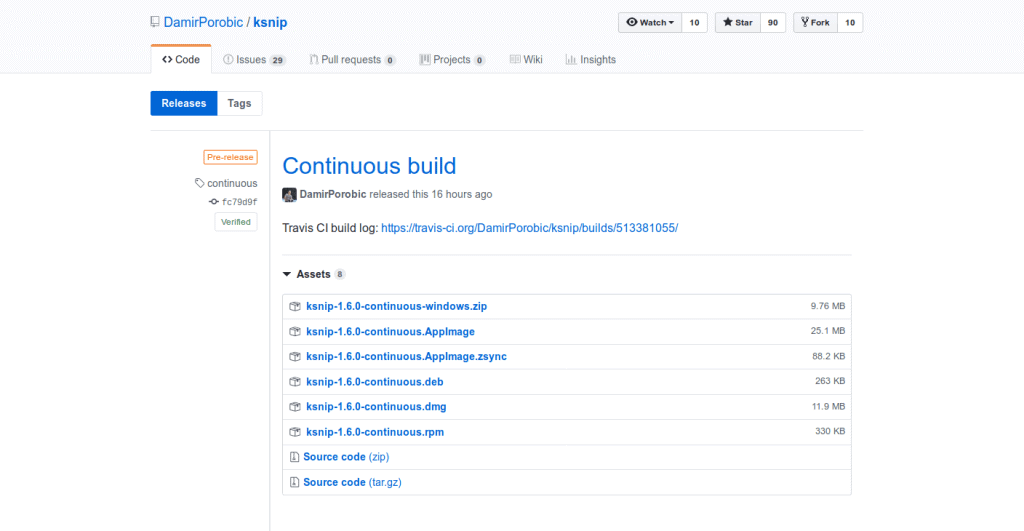Open the Pull requests tab
1024x531 pixels.
click(351, 60)
